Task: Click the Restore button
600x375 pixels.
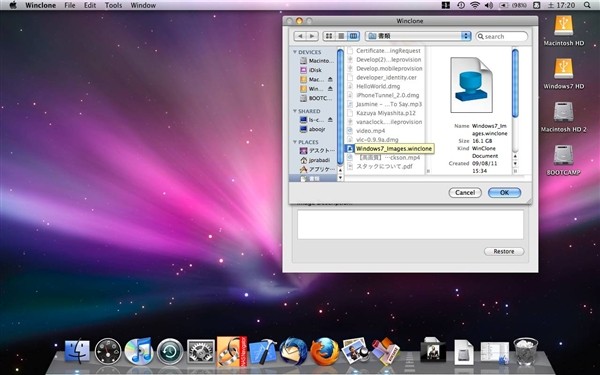Action: coord(504,251)
